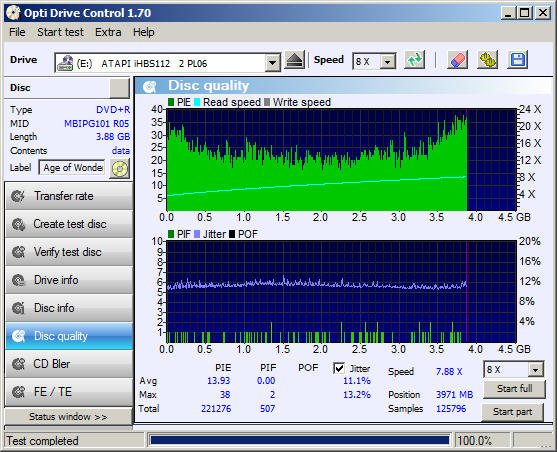This screenshot has width=557, height=452.
Task: Open the Drive info section
Action: [x=69, y=280]
